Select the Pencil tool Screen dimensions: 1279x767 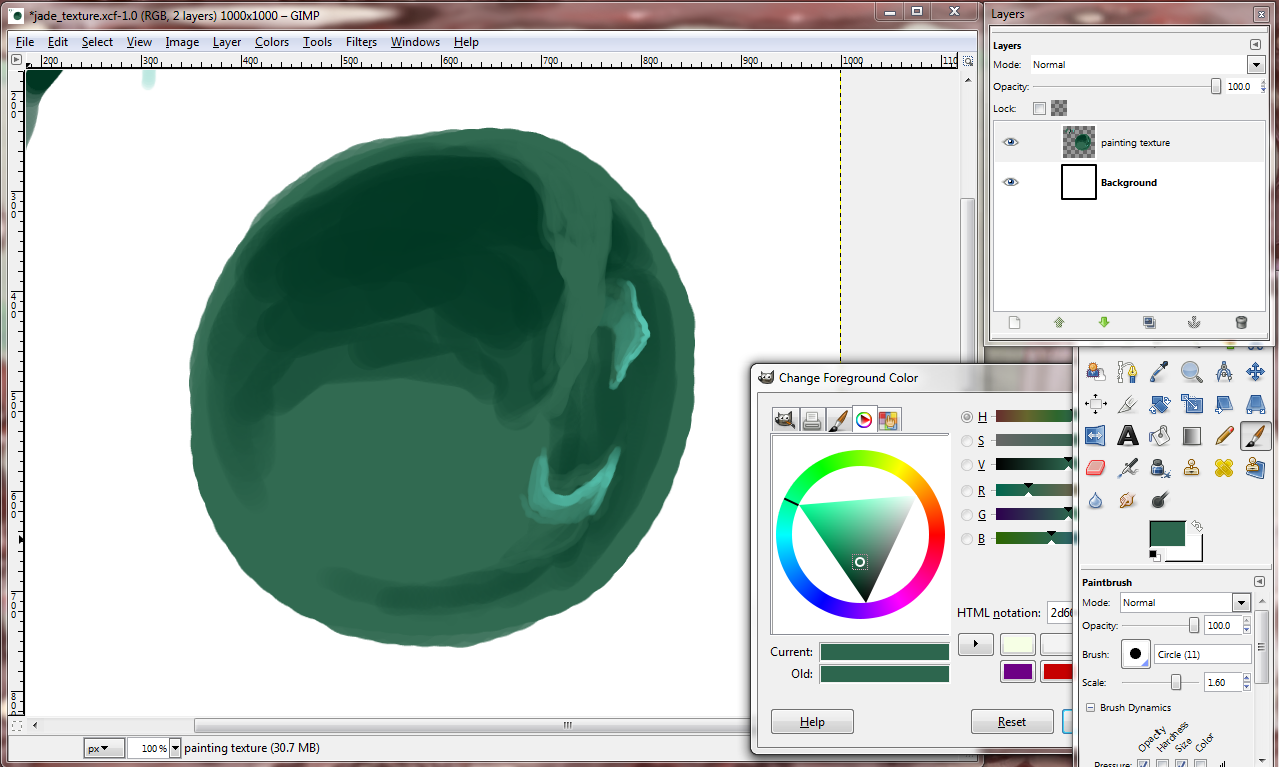(1224, 436)
